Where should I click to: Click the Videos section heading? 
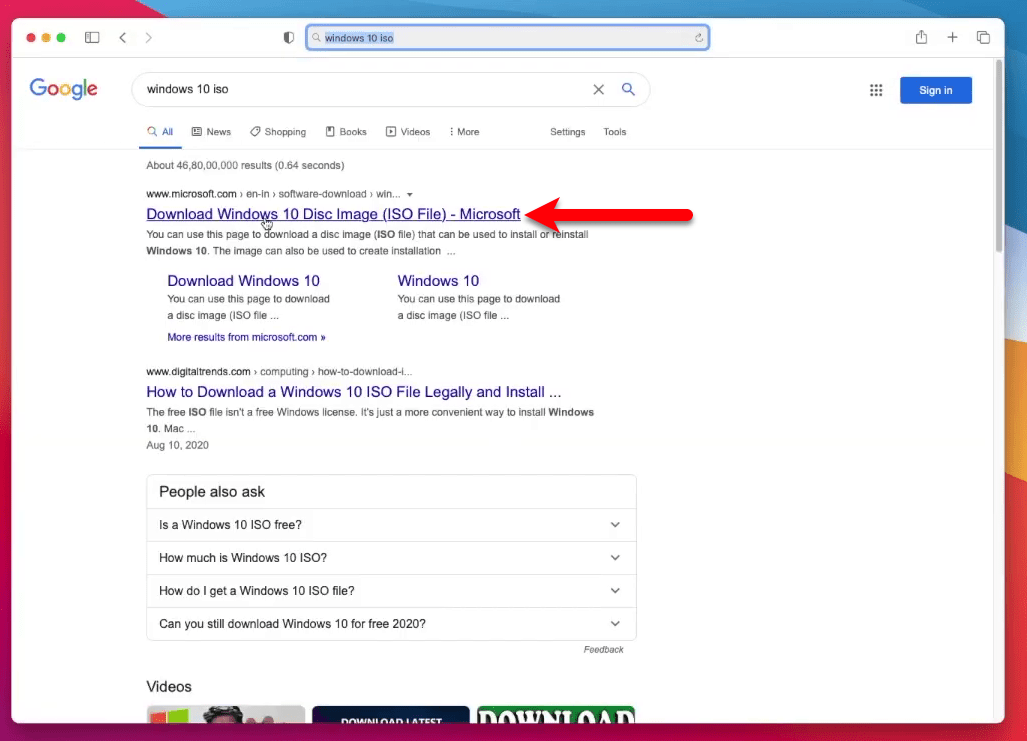pyautogui.click(x=169, y=687)
